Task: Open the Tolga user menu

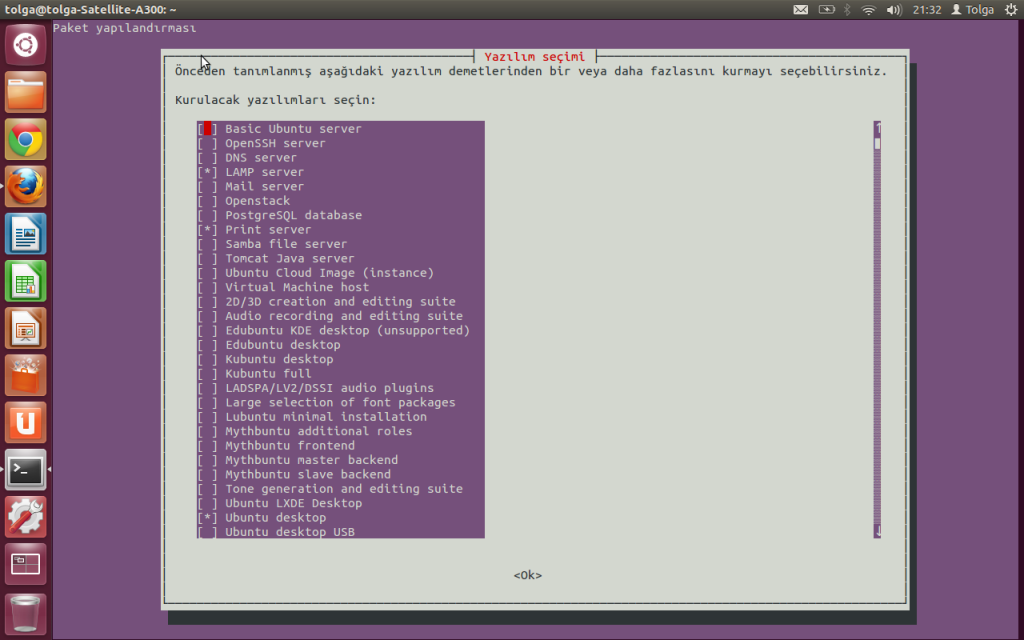Action: (972, 10)
